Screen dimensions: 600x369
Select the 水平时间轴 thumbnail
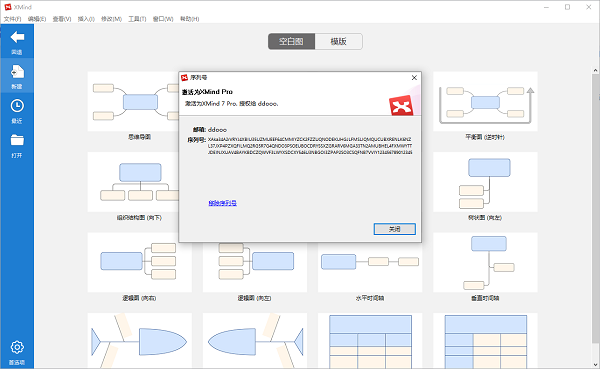click(370, 267)
